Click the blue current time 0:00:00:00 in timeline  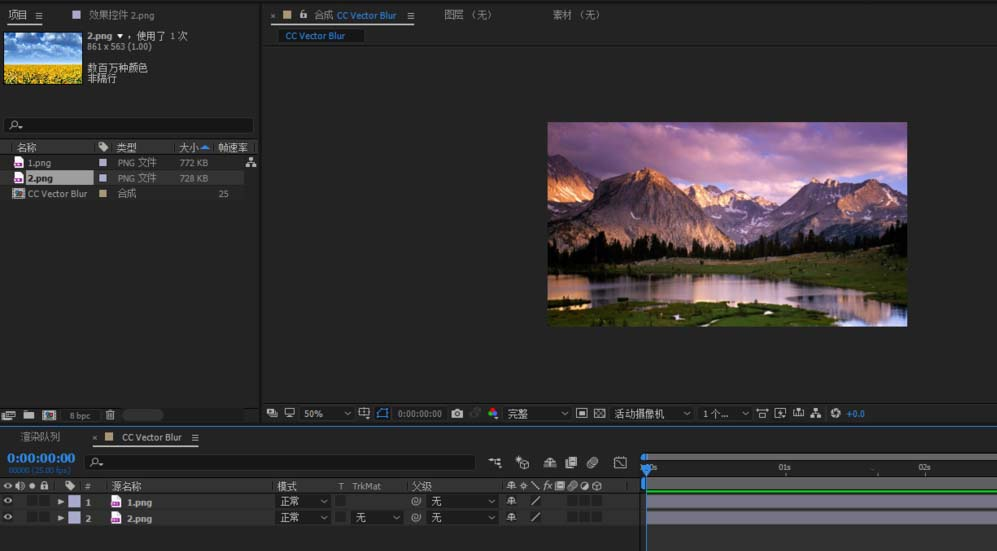tap(41, 458)
